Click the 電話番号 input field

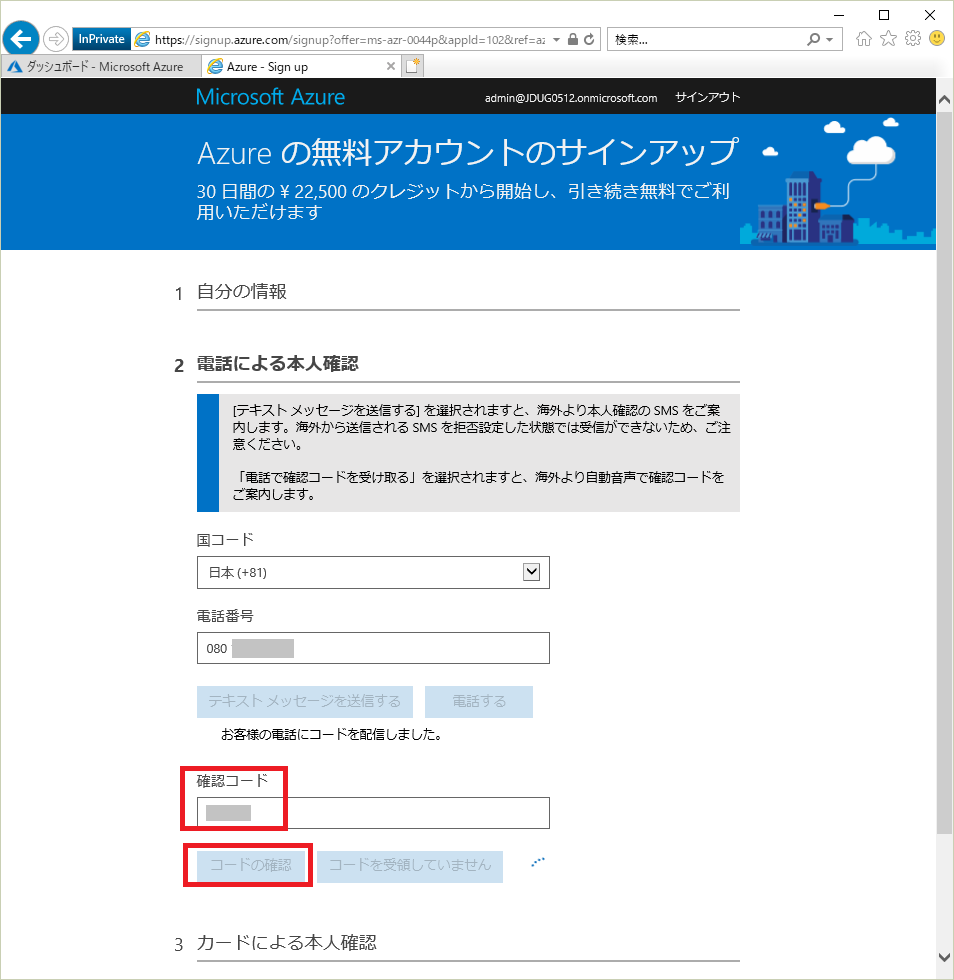[373, 648]
